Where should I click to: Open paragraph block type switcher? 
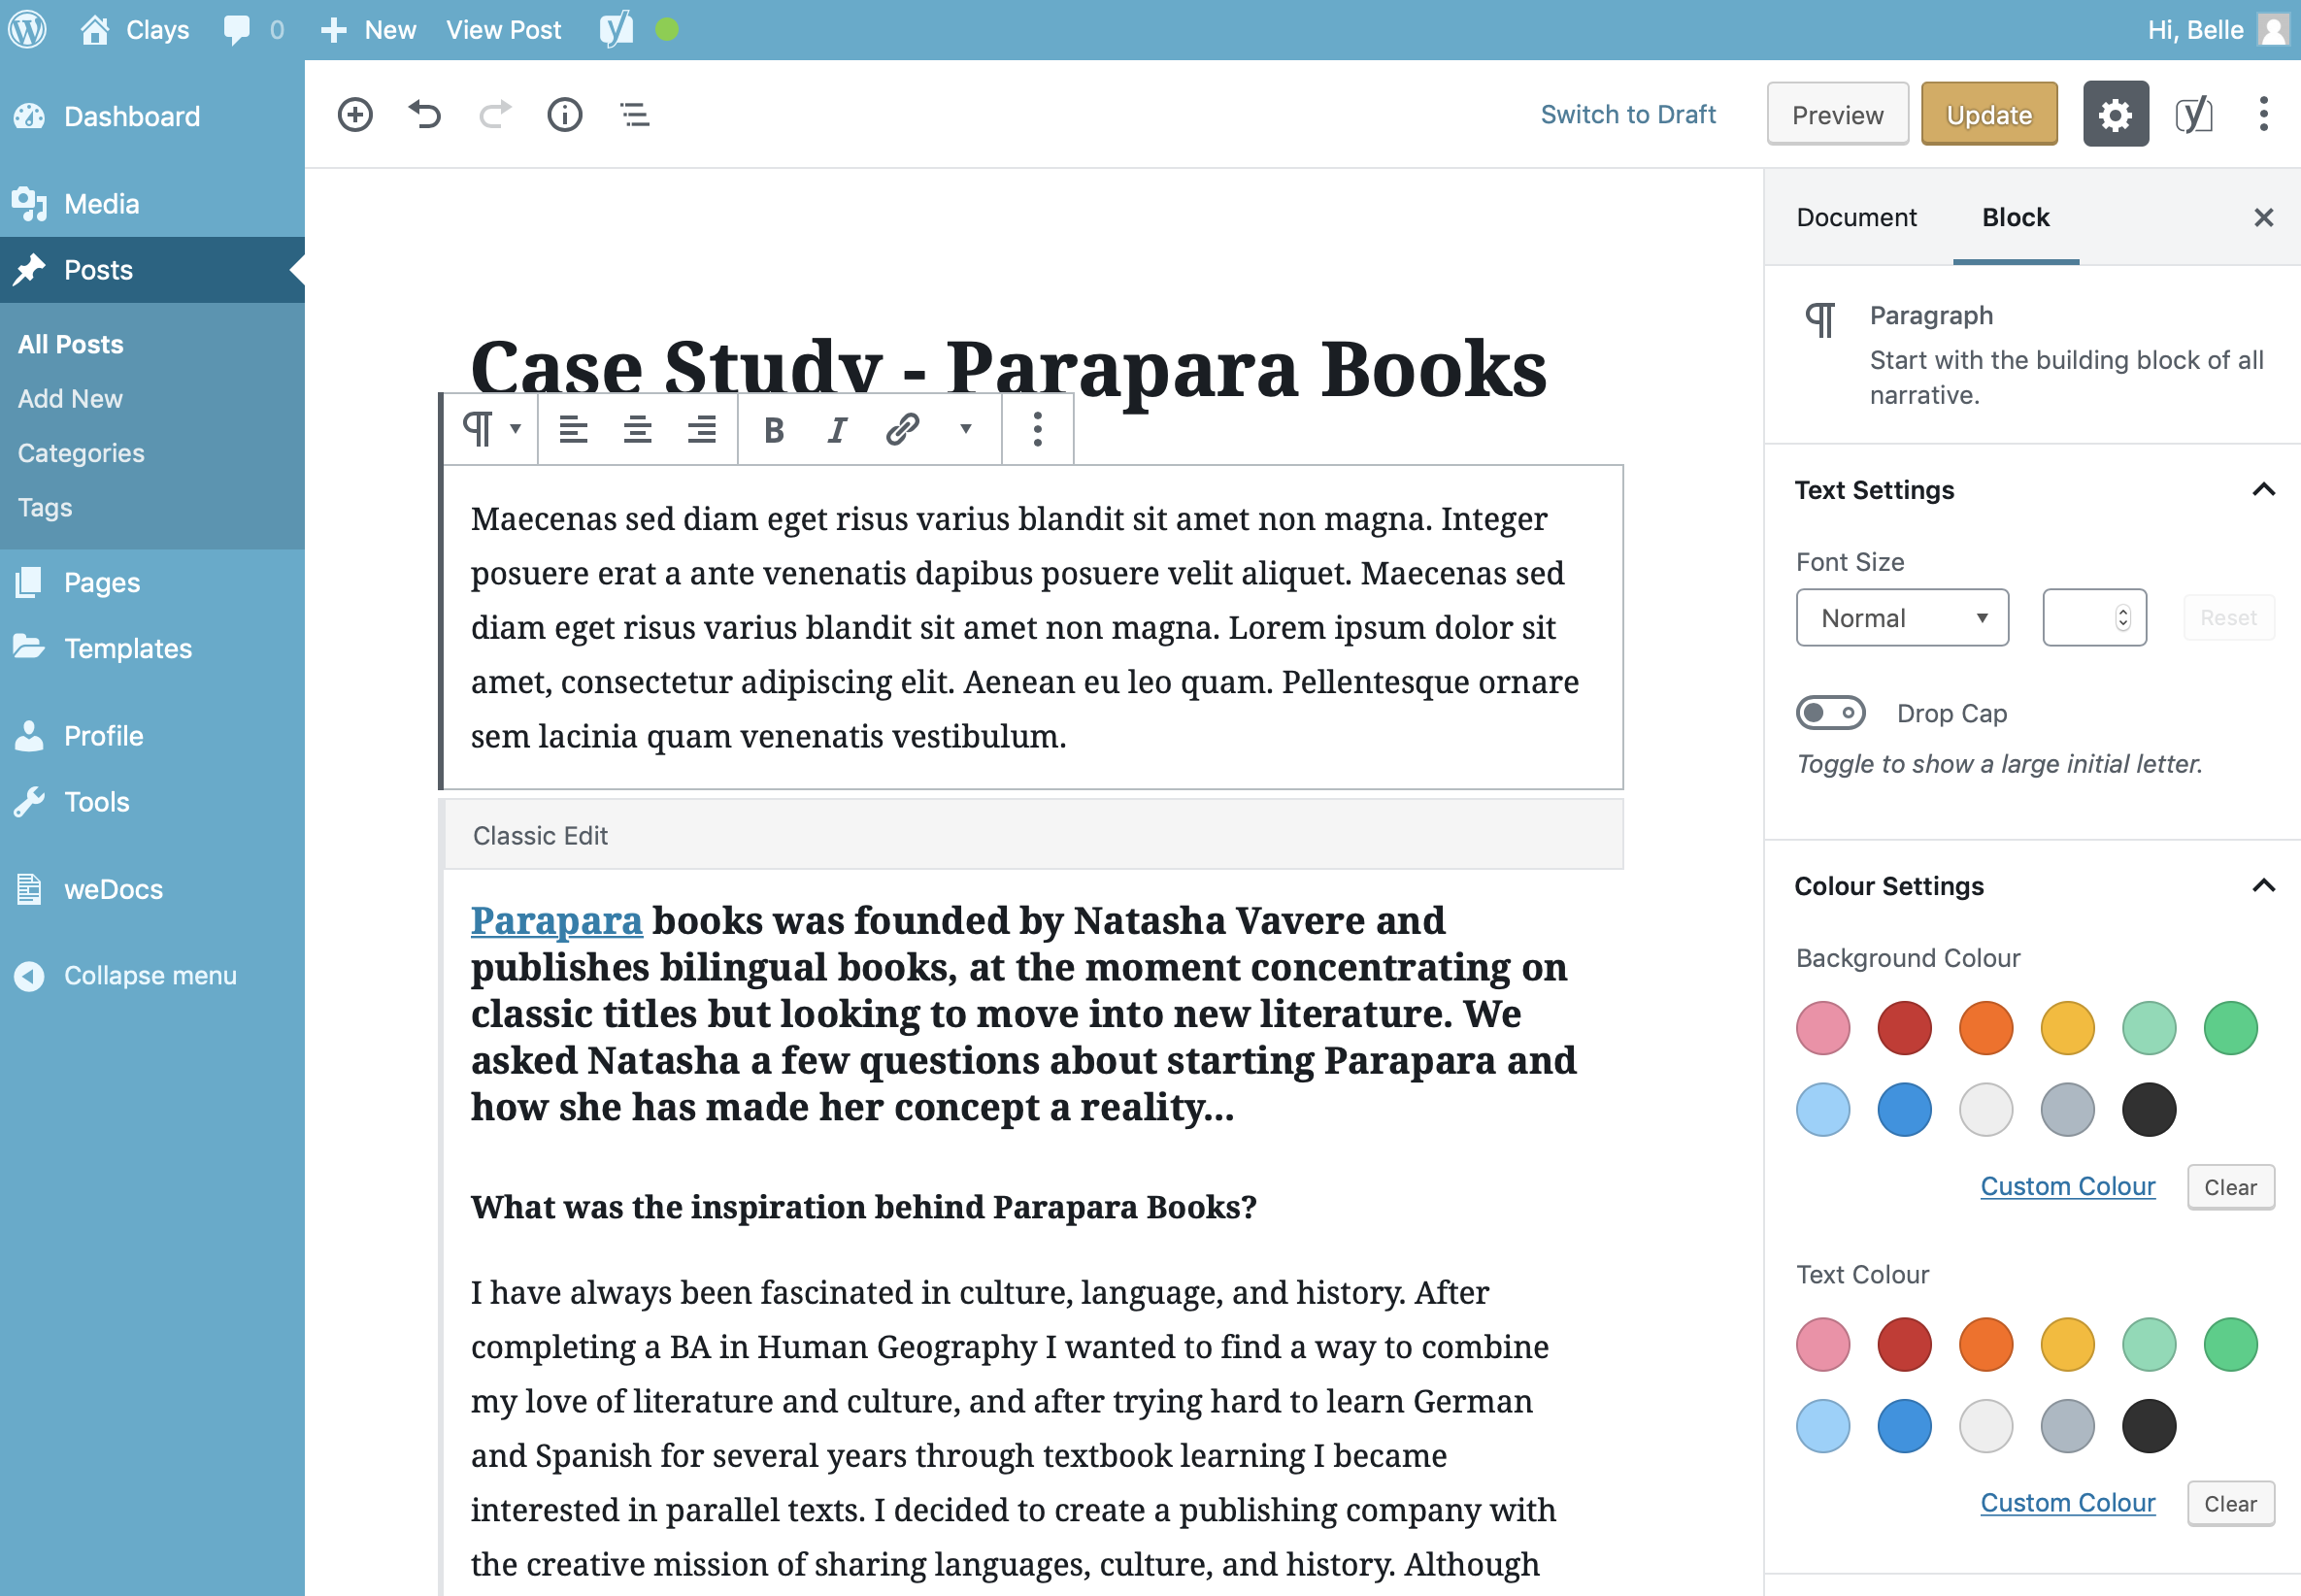click(x=491, y=429)
